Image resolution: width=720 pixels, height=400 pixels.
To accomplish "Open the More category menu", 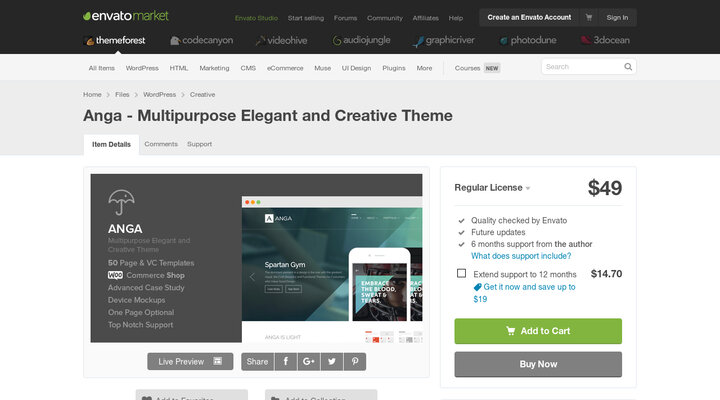I will tap(424, 68).
